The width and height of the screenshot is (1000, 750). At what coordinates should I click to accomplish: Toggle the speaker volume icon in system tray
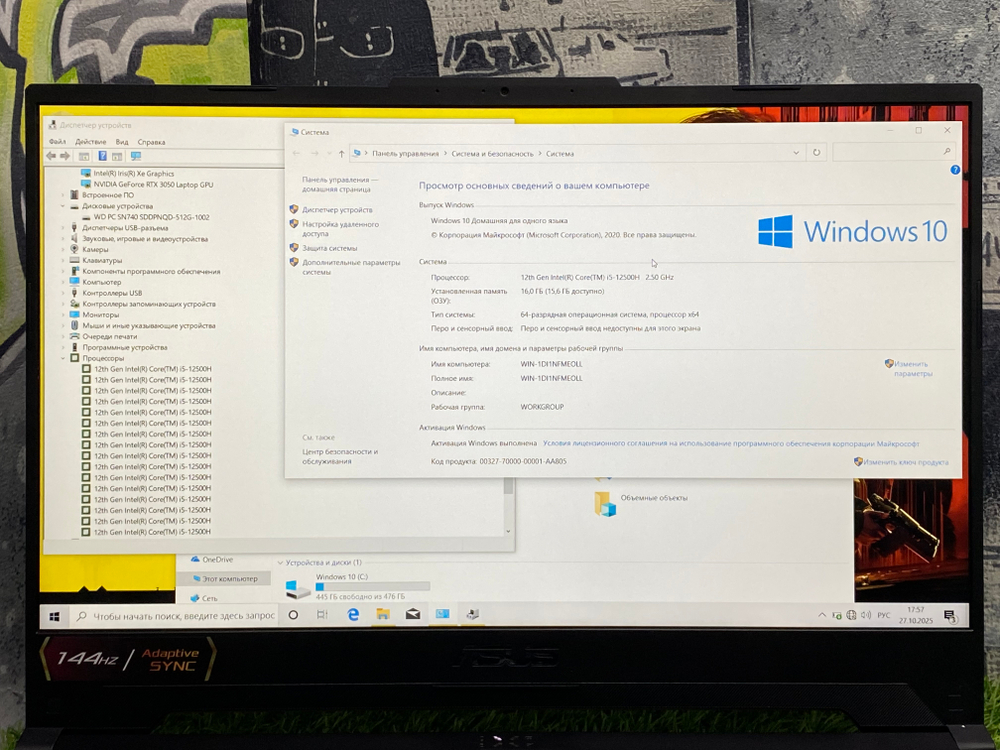point(866,614)
